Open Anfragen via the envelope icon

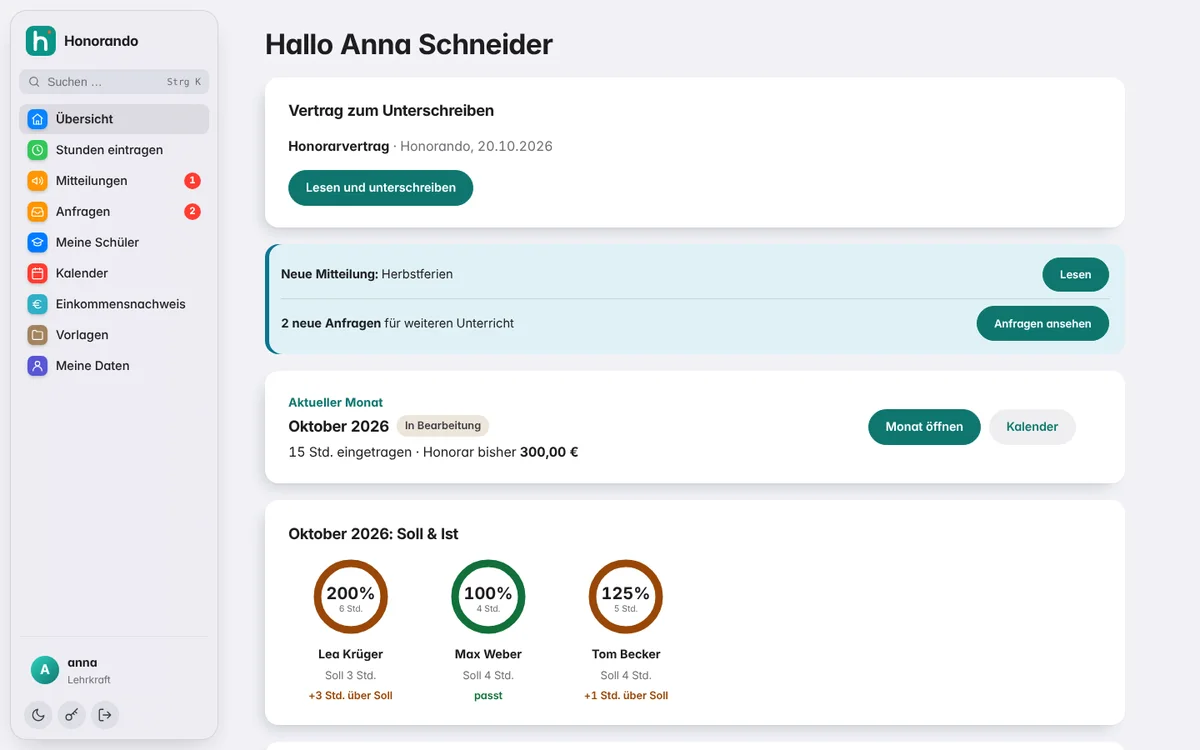tap(37, 212)
